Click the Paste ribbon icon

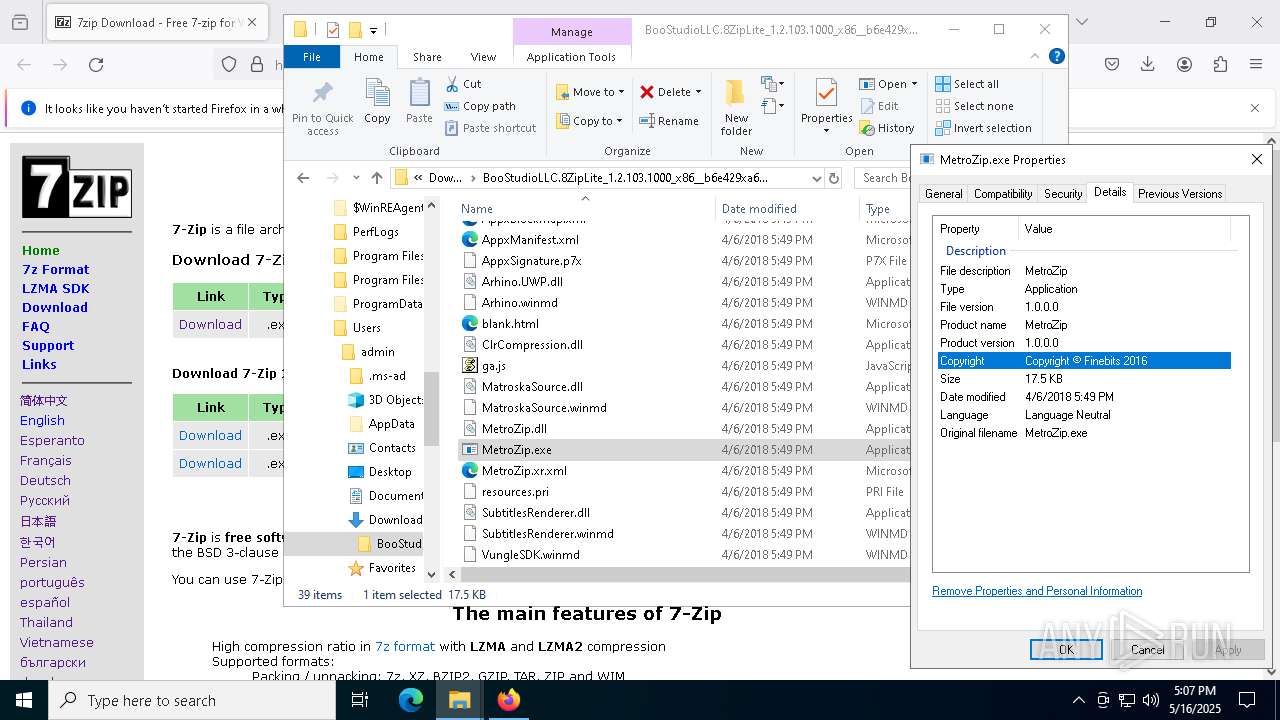point(419,102)
